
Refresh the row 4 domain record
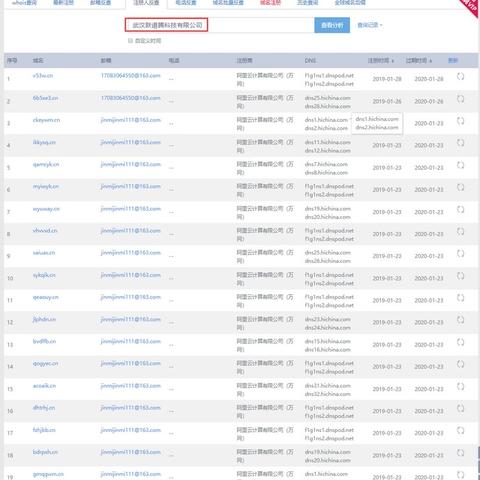click(460, 143)
